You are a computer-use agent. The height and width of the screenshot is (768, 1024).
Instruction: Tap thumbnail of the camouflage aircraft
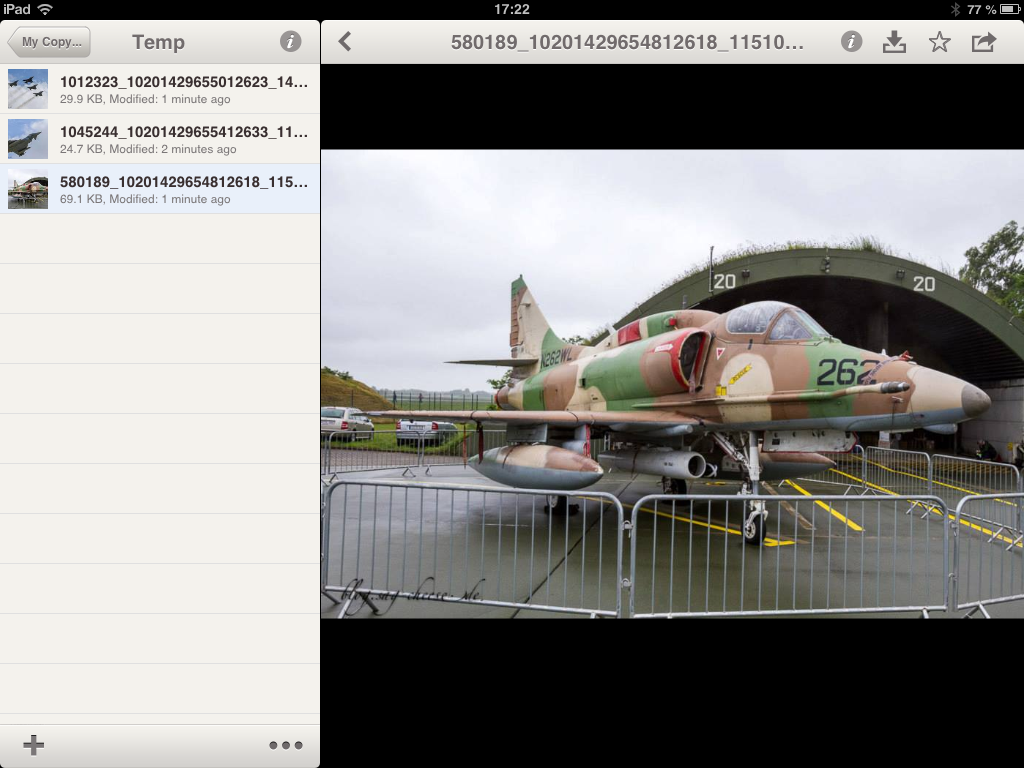[28, 189]
